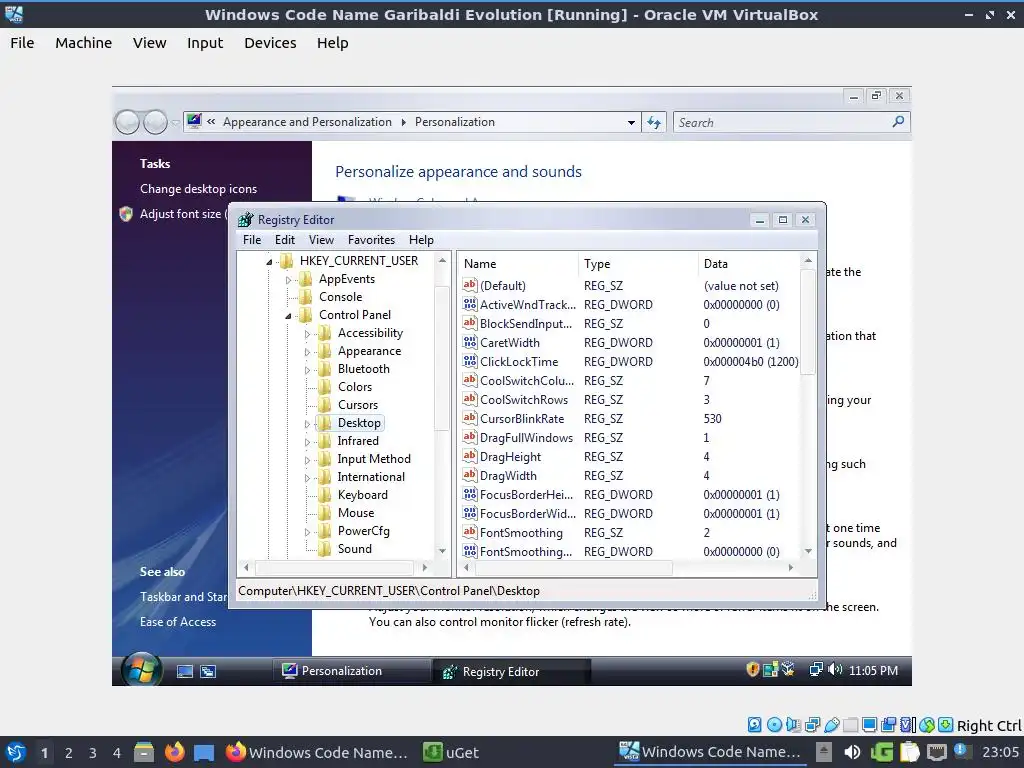This screenshot has height=768, width=1024.
Task: Expand the AppEvents key
Action: [x=288, y=280]
